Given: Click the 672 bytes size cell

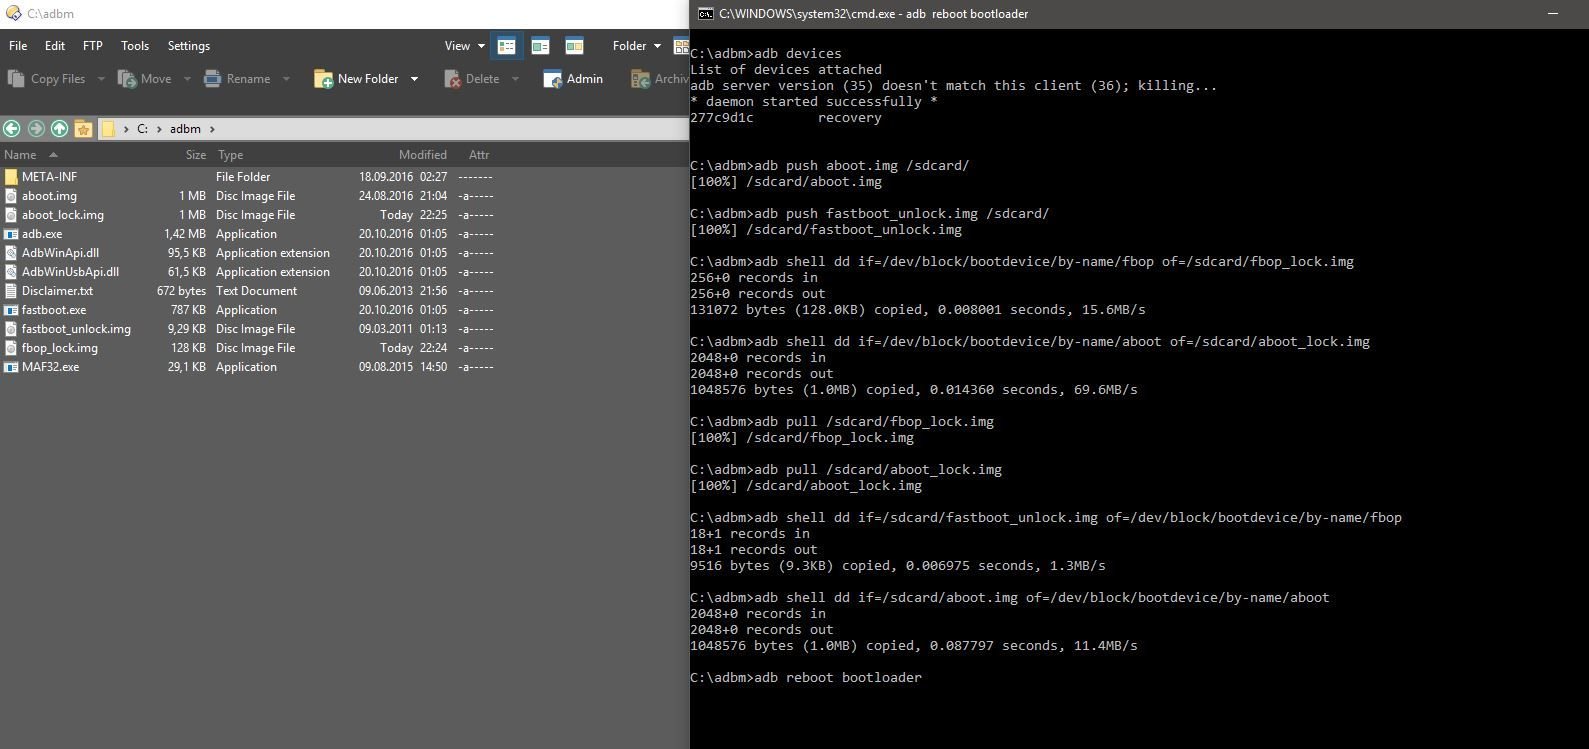Looking at the screenshot, I should tap(181, 291).
